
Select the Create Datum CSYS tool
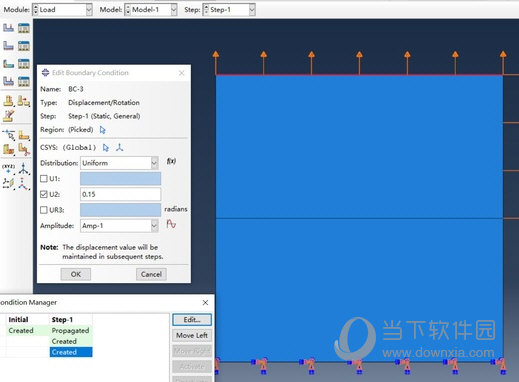[x=24, y=183]
